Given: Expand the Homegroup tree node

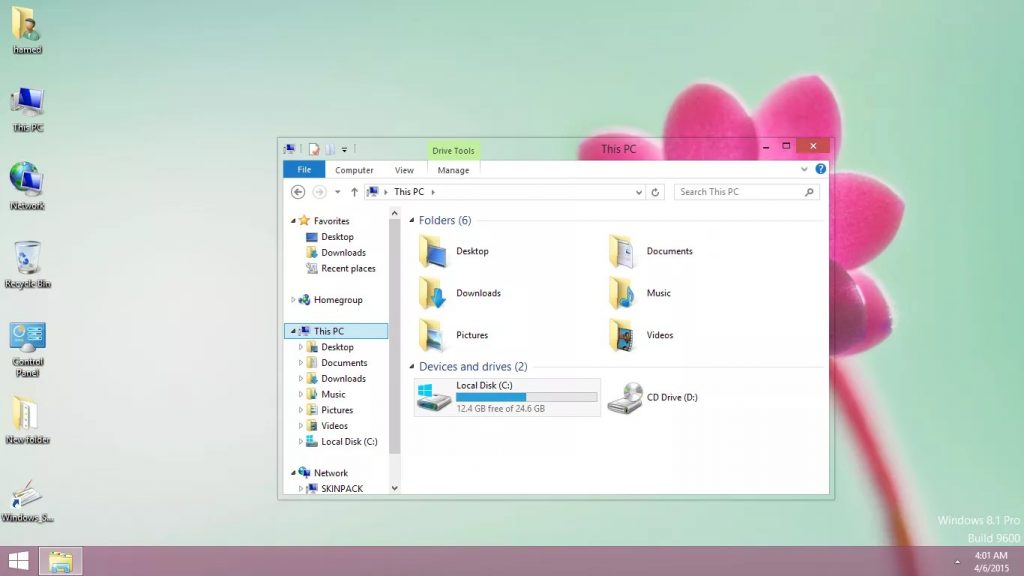Looking at the screenshot, I should (x=293, y=300).
